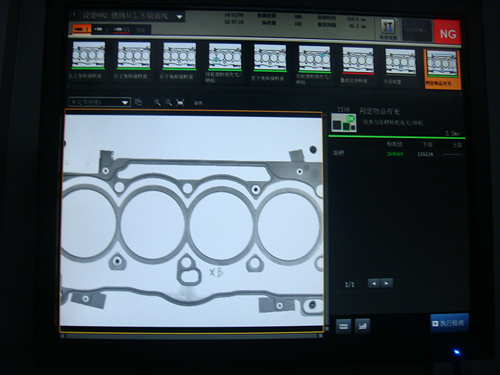Click the blue run inspection button
Screen dimensions: 500x375
coord(449,323)
